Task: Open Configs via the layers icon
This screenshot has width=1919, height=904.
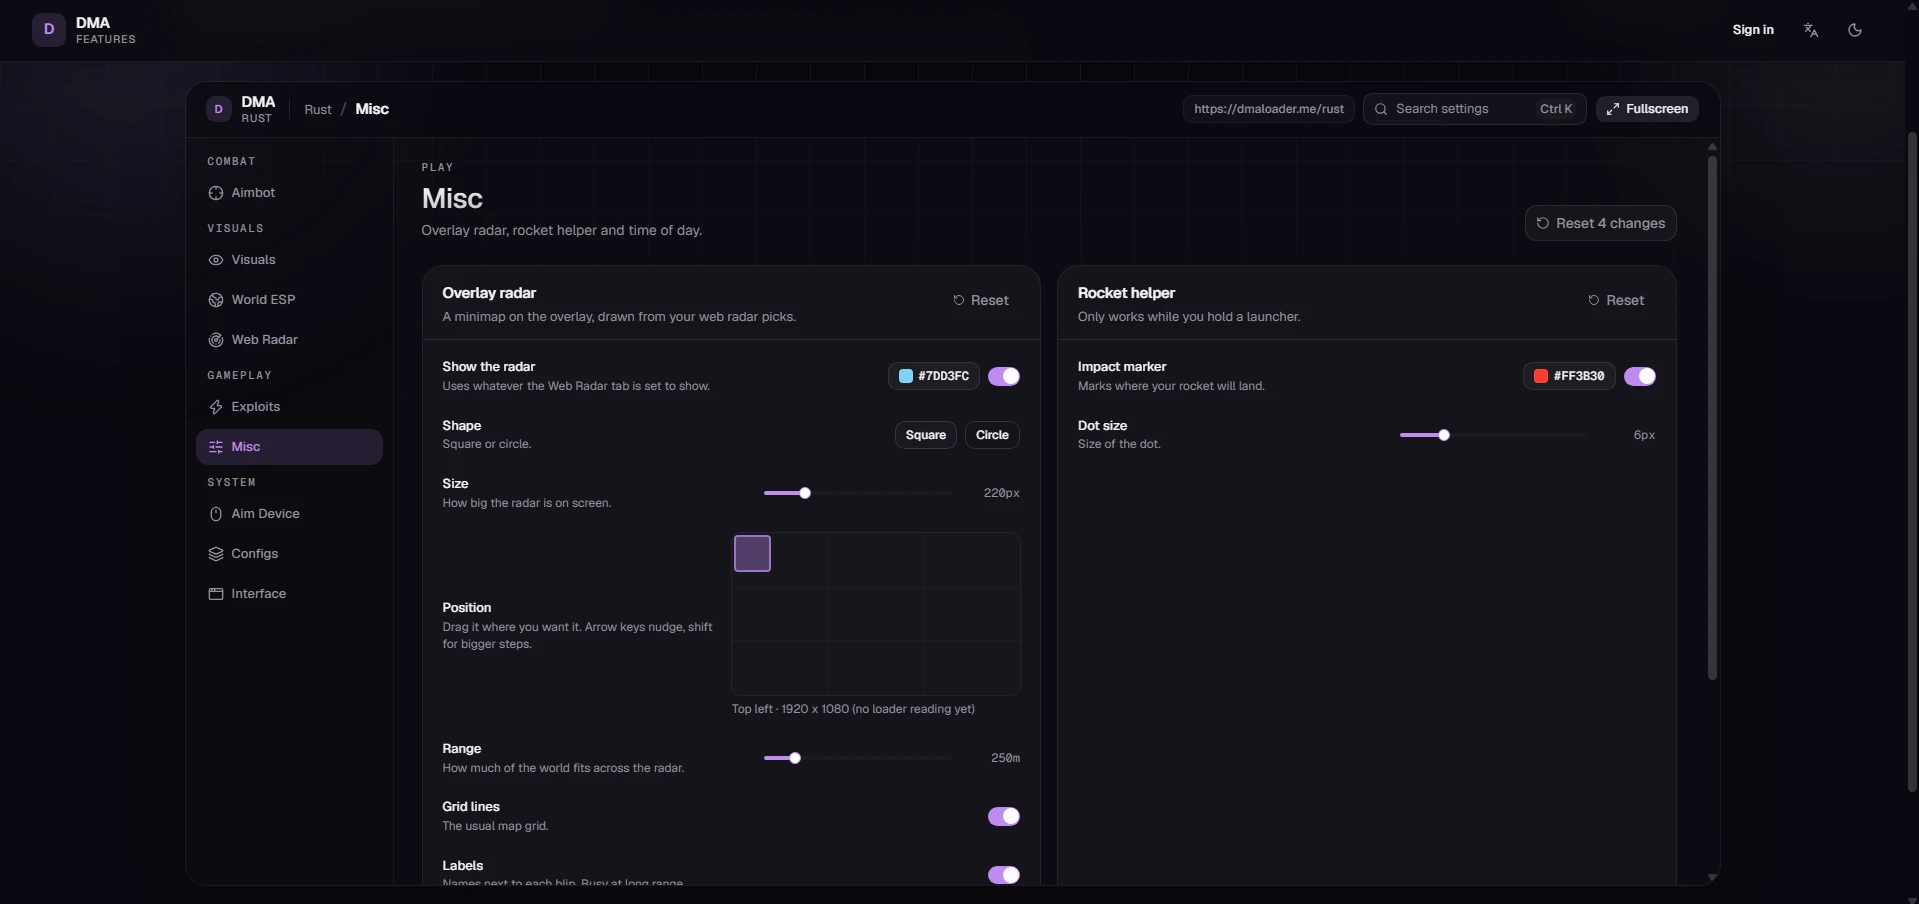Action: click(216, 554)
